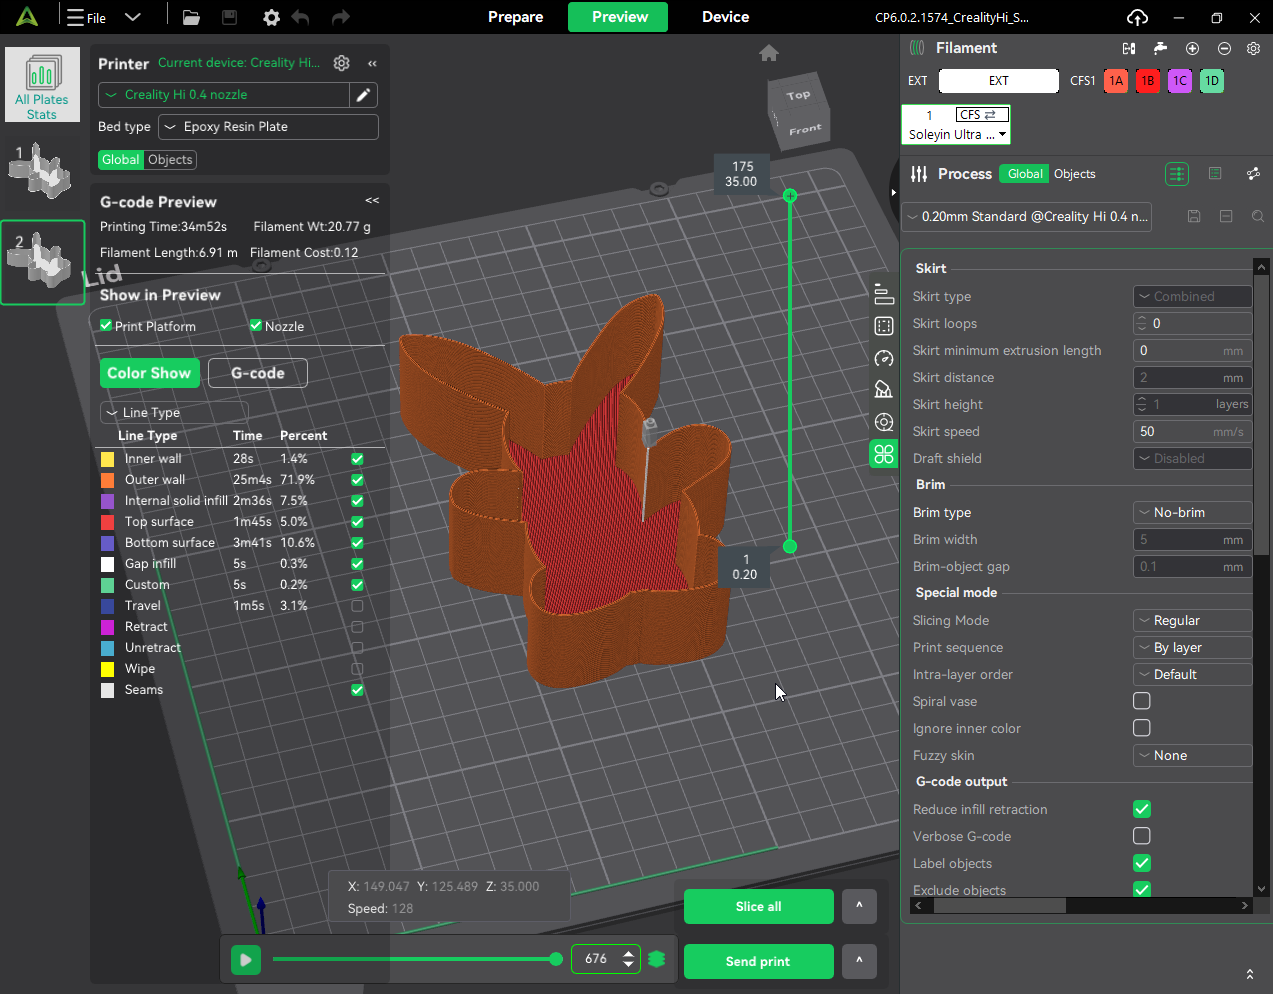
Task: Open Bed type Epoxy Resin Plate dropdown
Action: click(268, 127)
